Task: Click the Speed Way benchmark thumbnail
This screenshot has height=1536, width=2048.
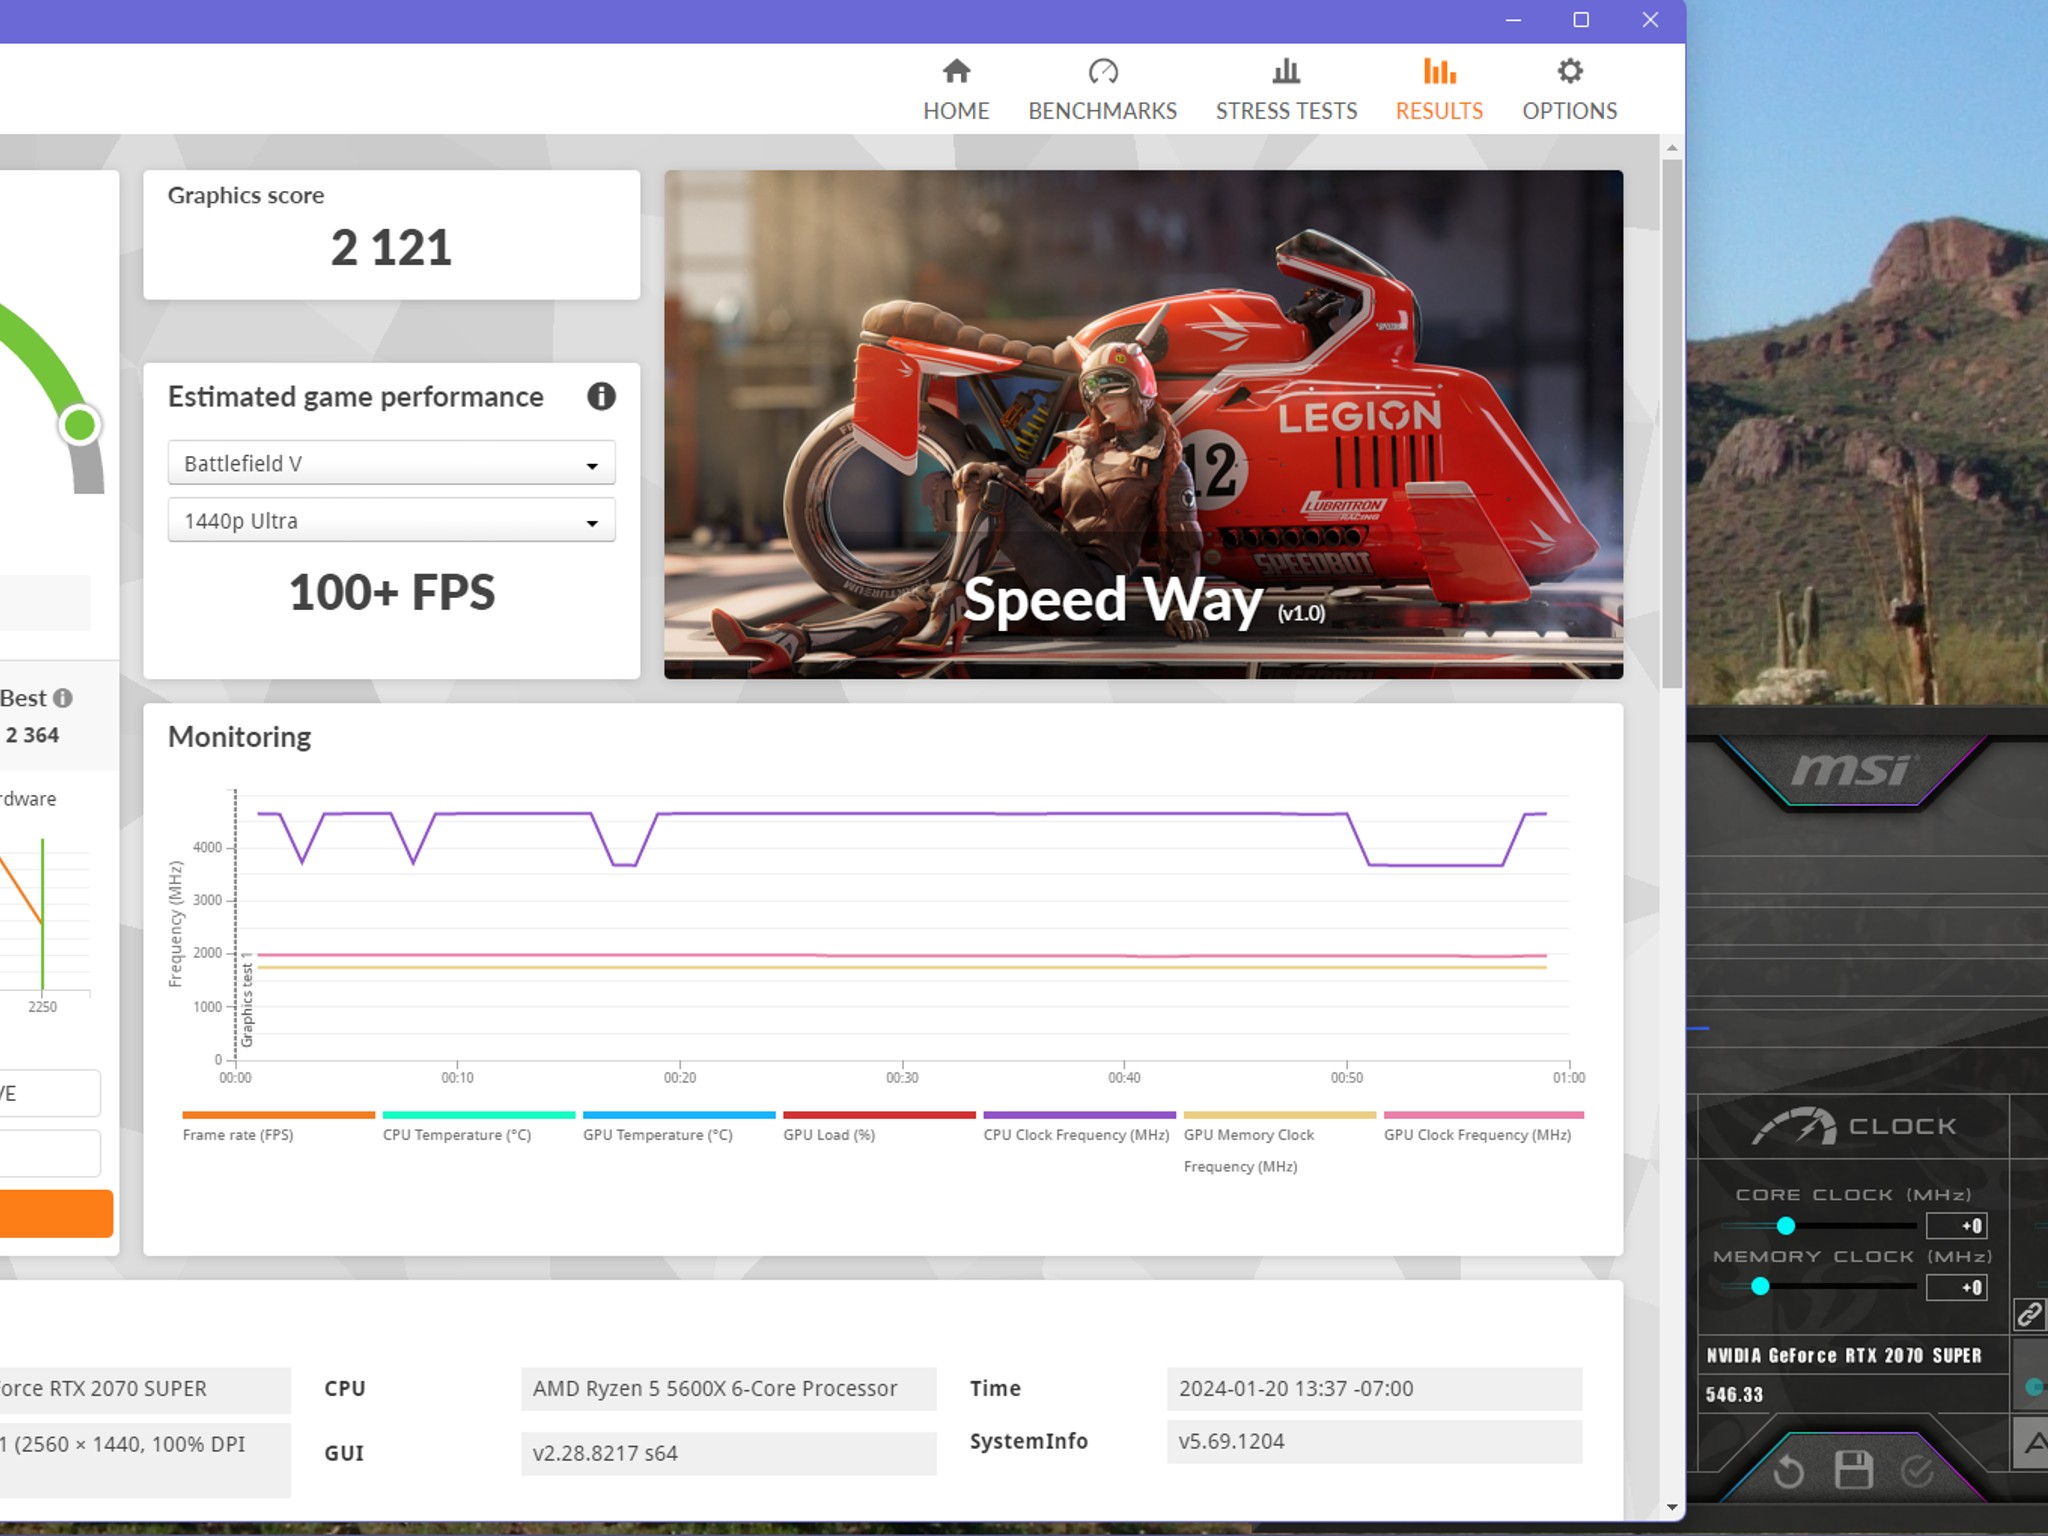Action: coord(1143,424)
